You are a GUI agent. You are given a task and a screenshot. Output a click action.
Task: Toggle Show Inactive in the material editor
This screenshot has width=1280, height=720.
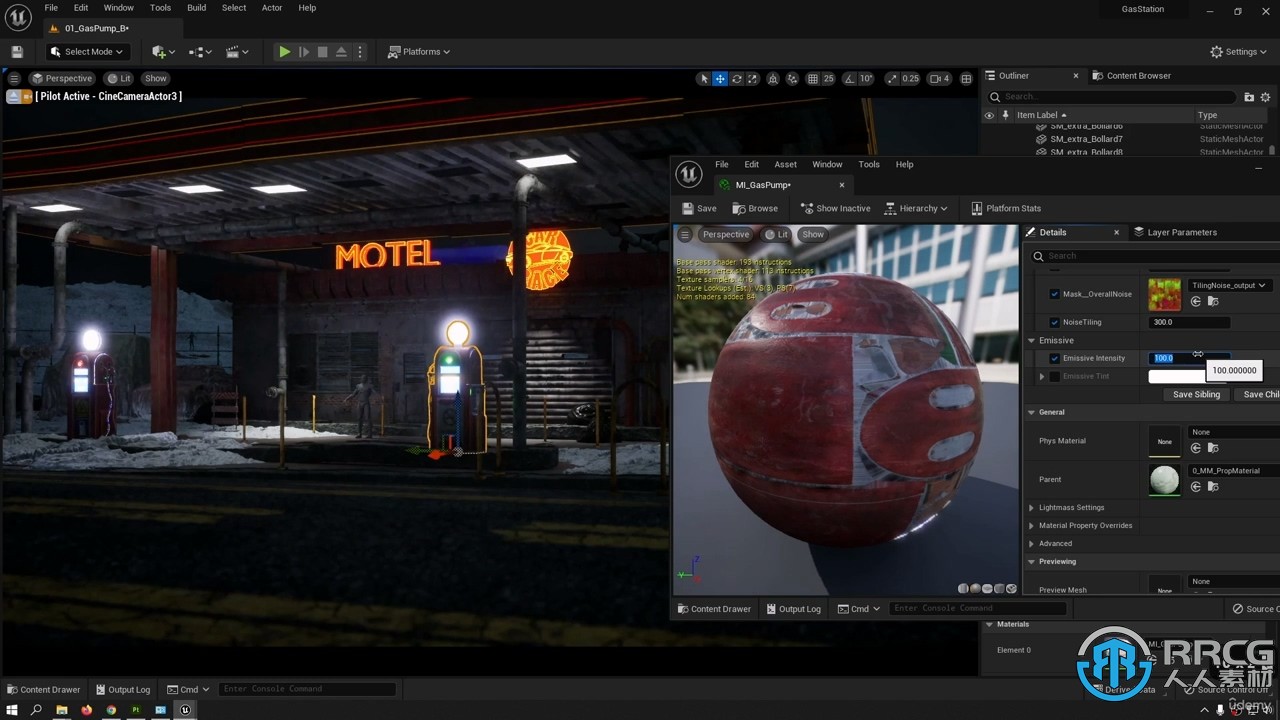coord(835,209)
